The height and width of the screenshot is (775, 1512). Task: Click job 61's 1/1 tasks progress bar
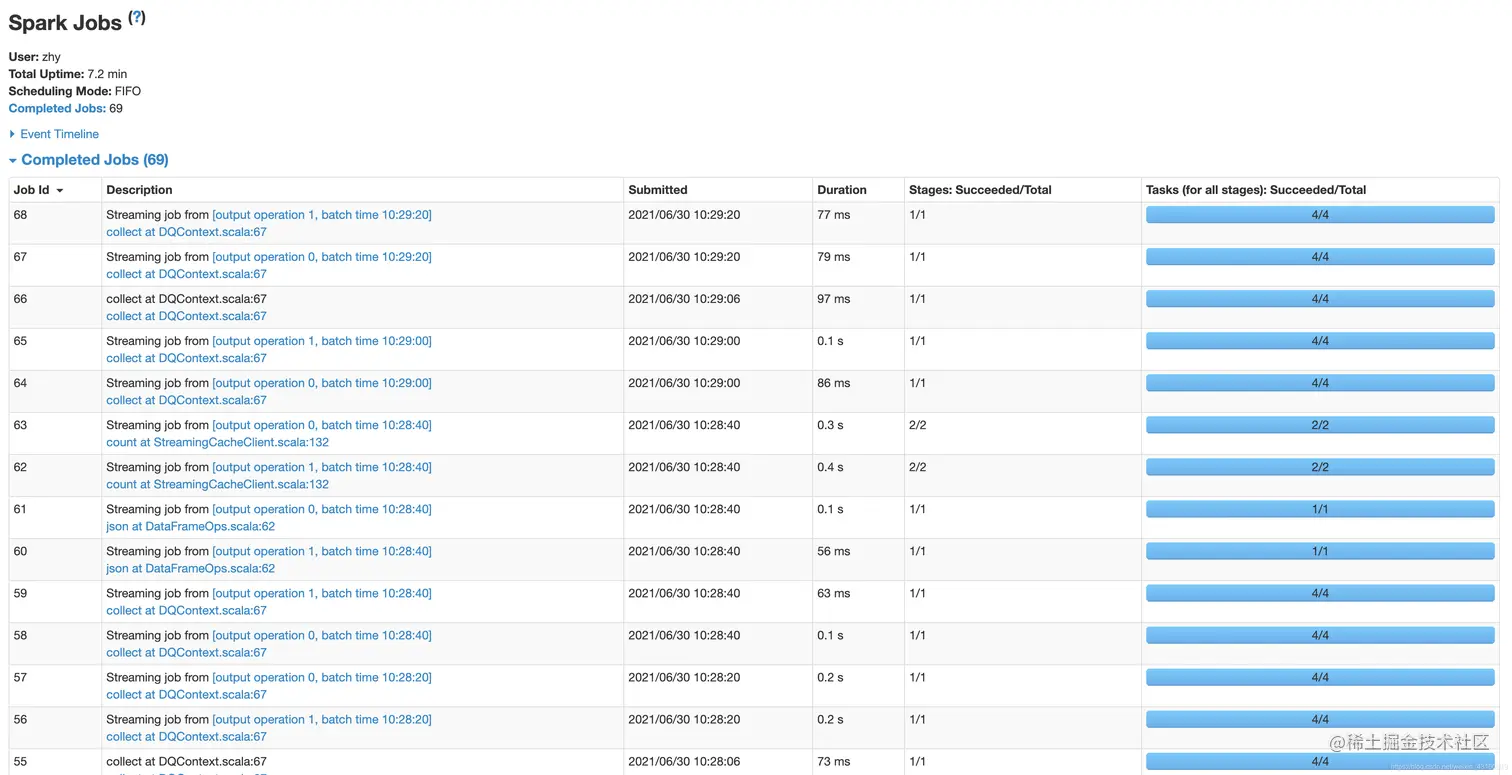(x=1320, y=509)
